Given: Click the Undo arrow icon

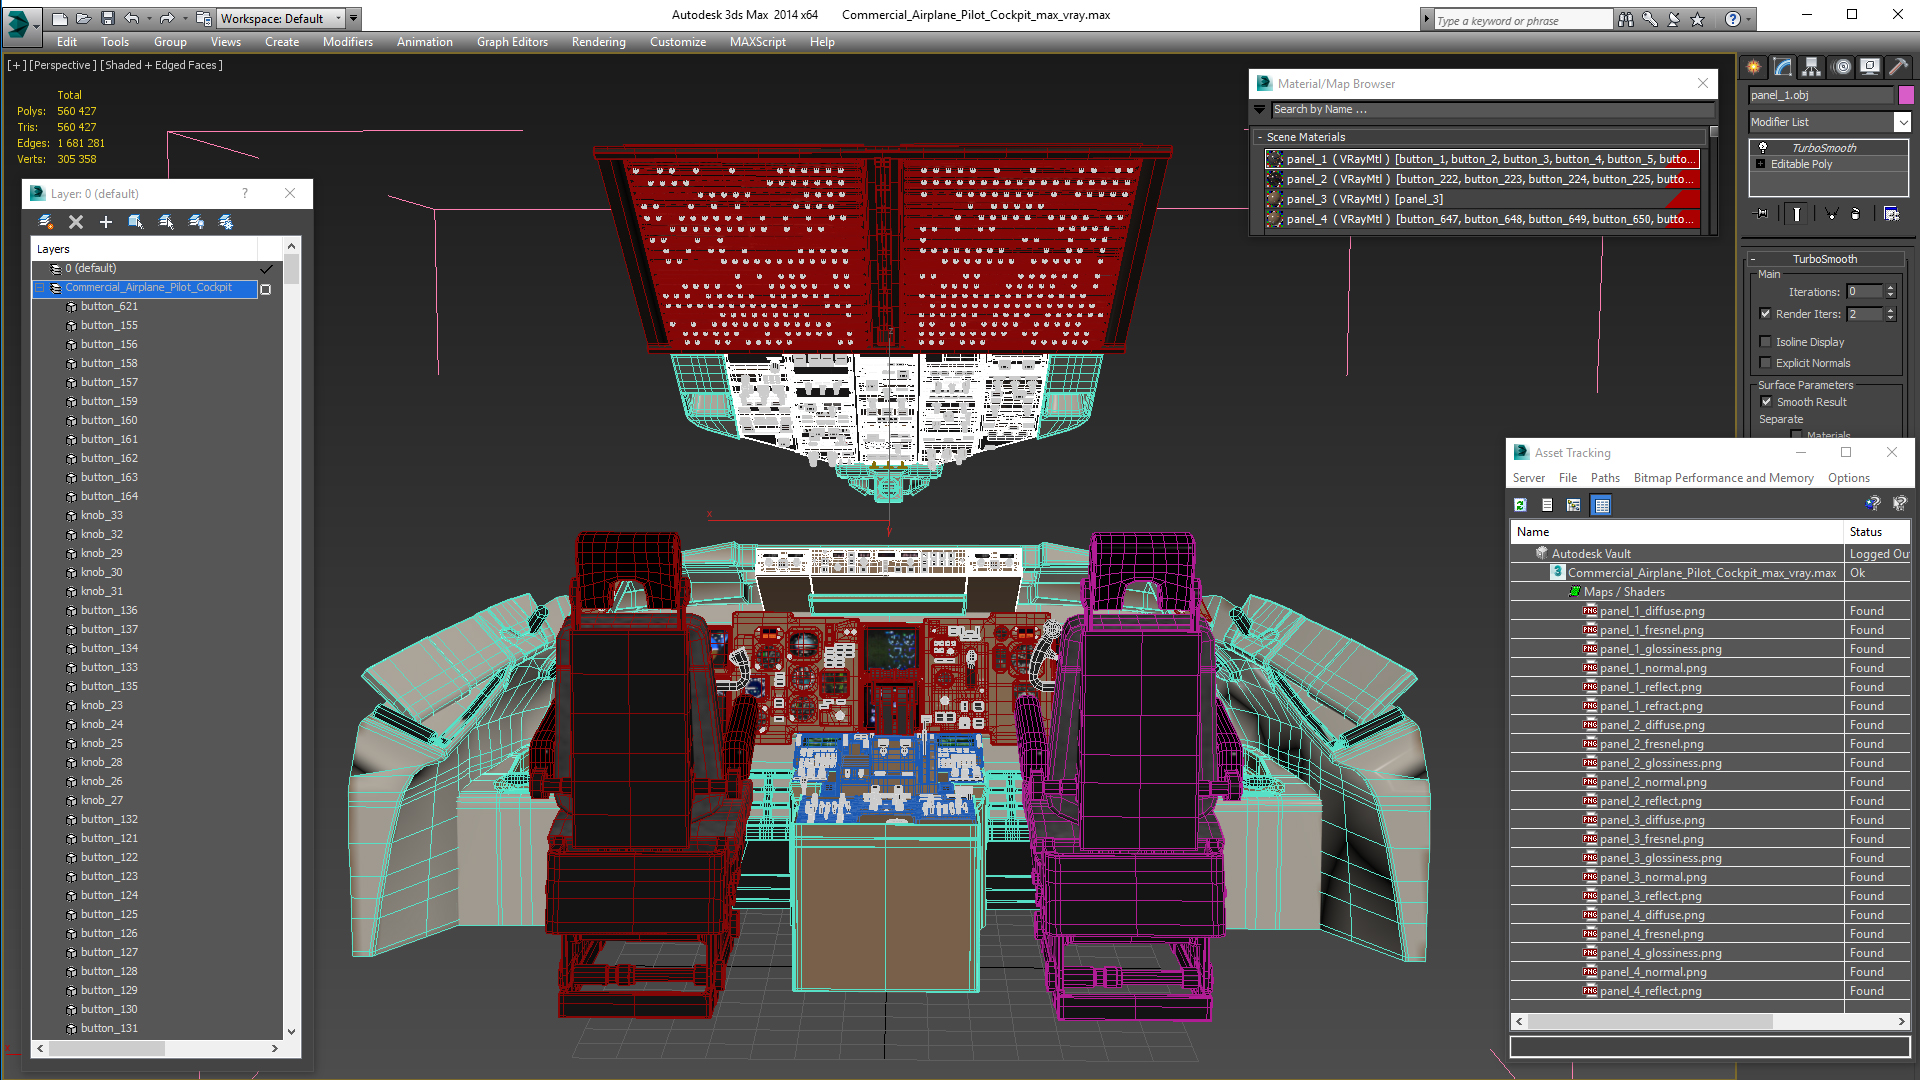Looking at the screenshot, I should 131,18.
